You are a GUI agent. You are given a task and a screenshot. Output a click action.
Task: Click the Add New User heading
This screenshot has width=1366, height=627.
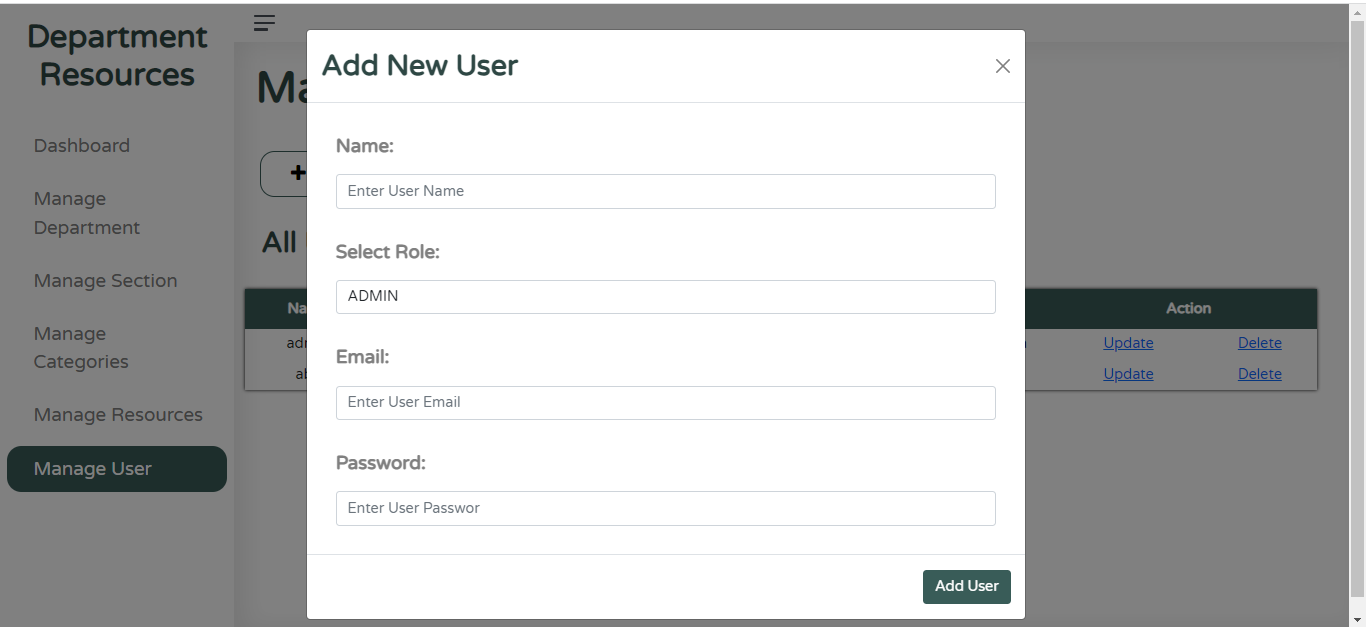(x=420, y=66)
